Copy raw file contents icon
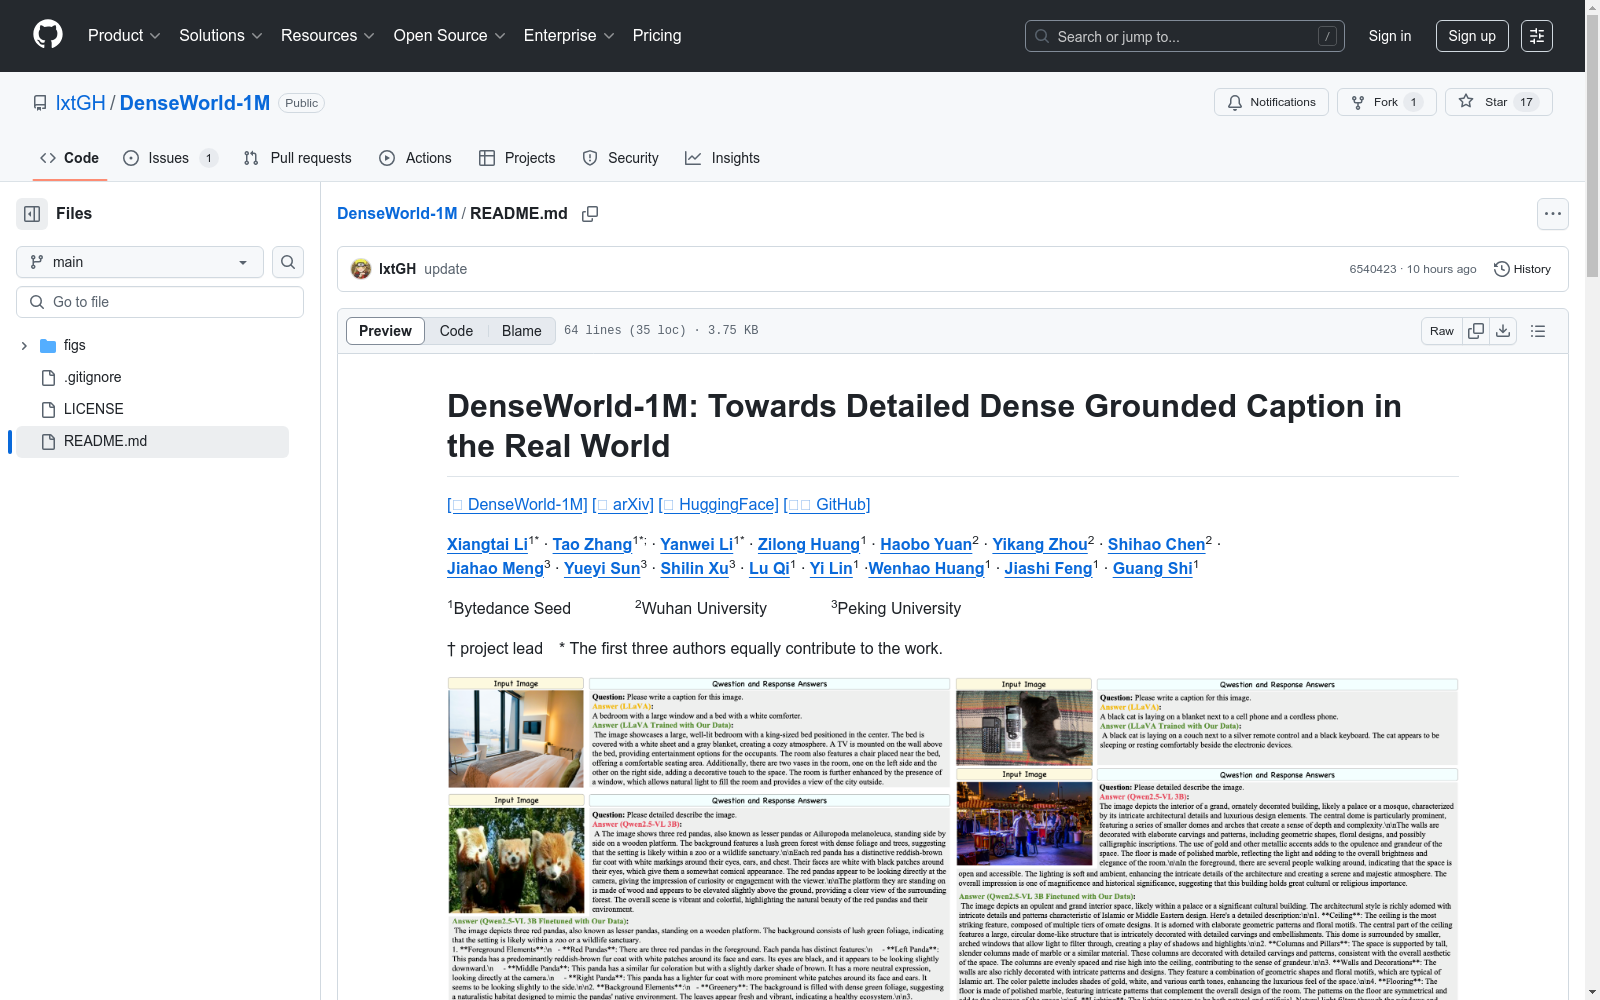 tap(1476, 331)
